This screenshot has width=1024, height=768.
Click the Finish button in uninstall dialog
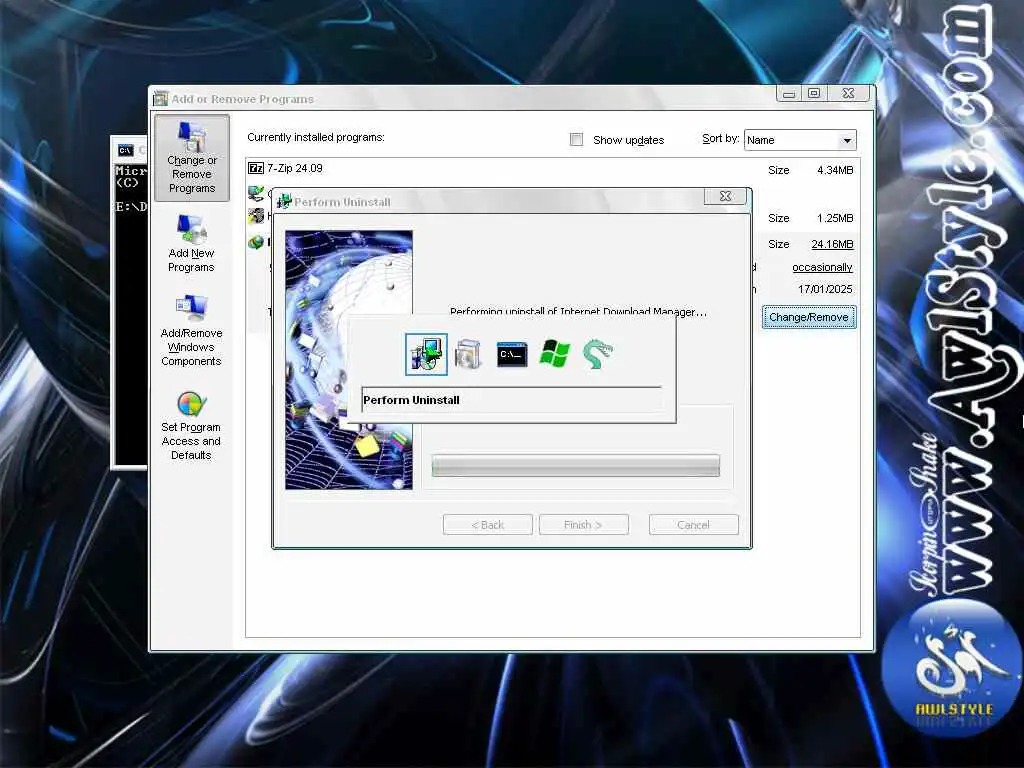point(584,524)
